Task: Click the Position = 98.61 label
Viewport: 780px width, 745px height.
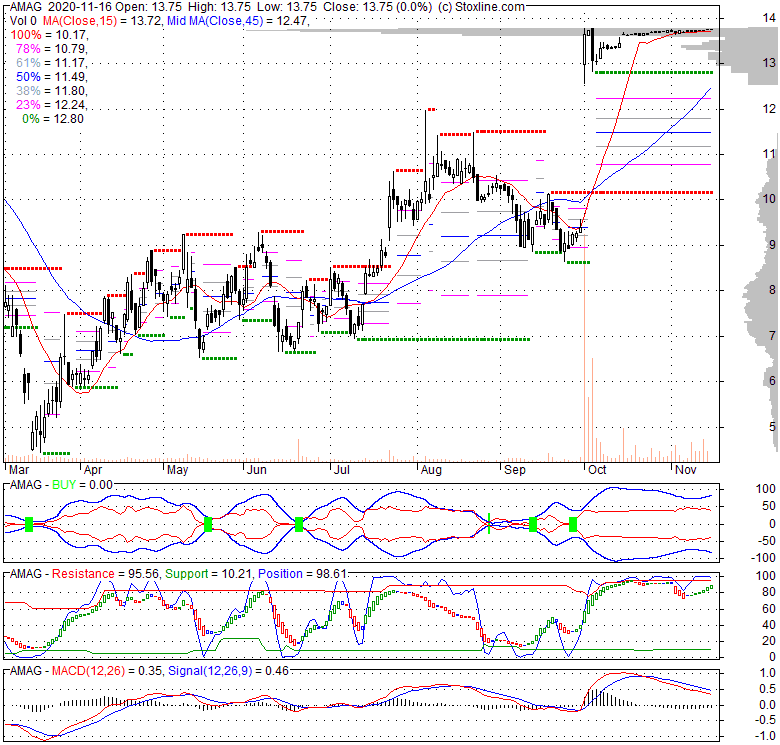Action: coord(302,573)
